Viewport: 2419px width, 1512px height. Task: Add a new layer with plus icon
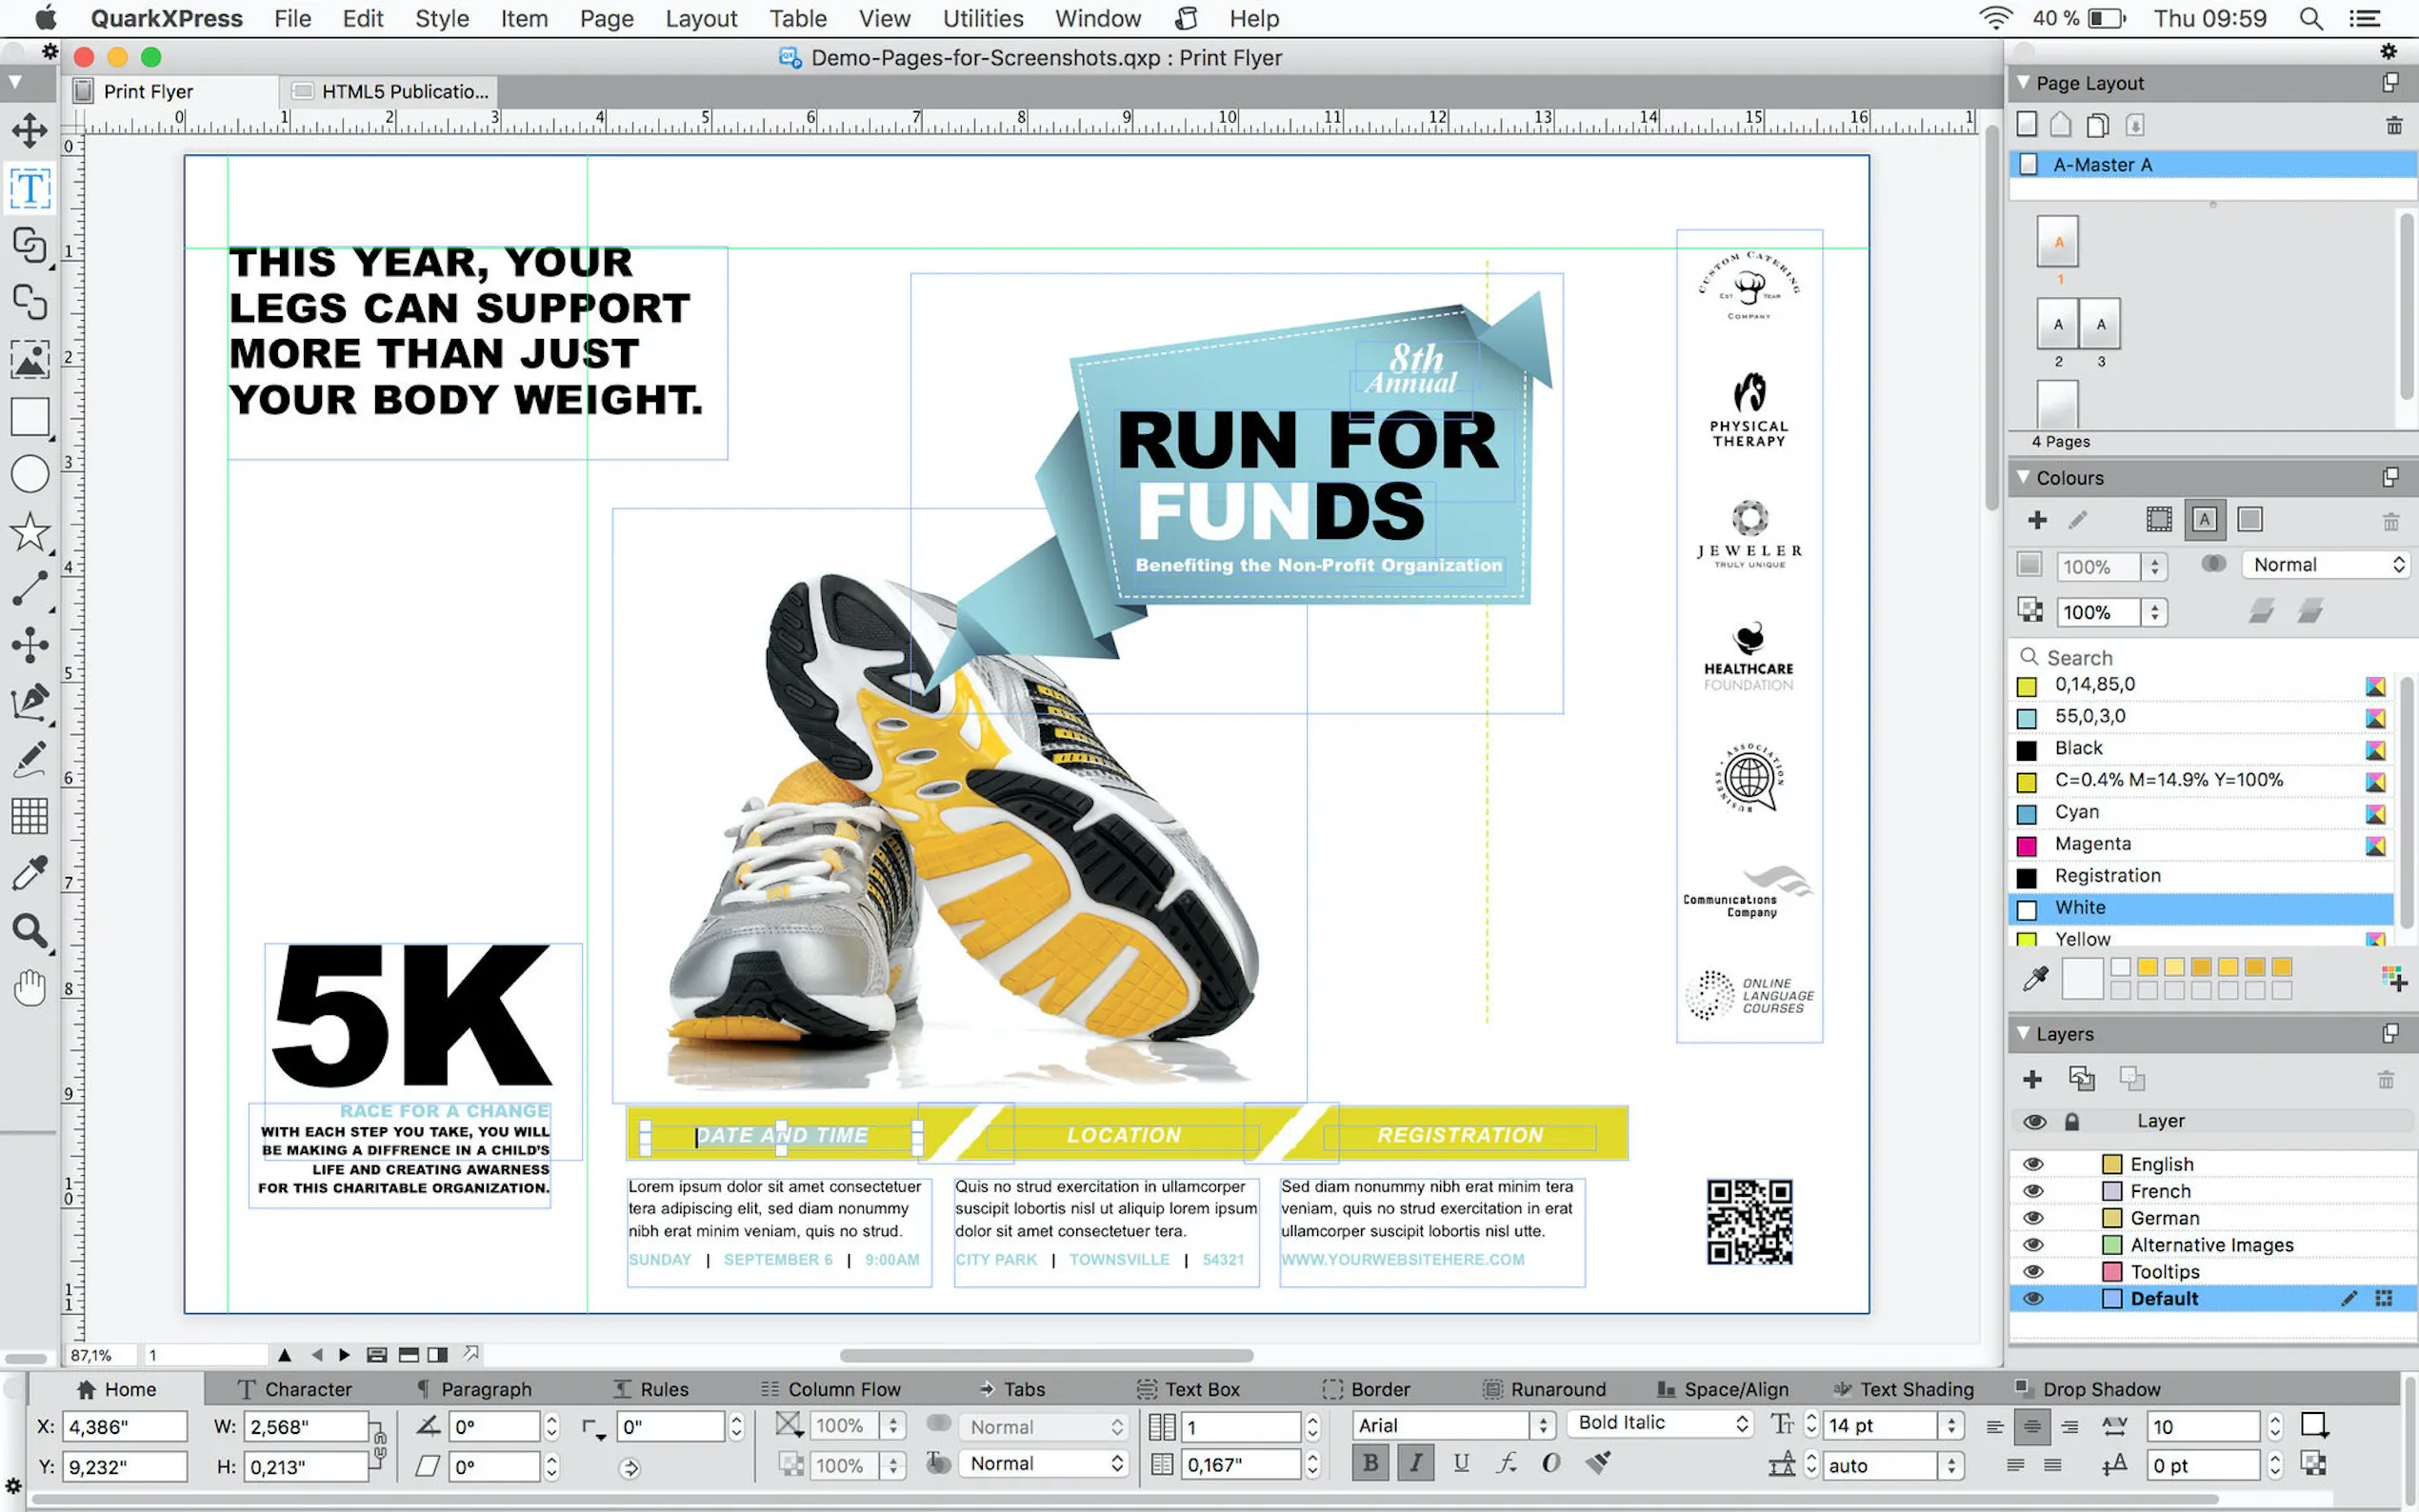pyautogui.click(x=2032, y=1079)
